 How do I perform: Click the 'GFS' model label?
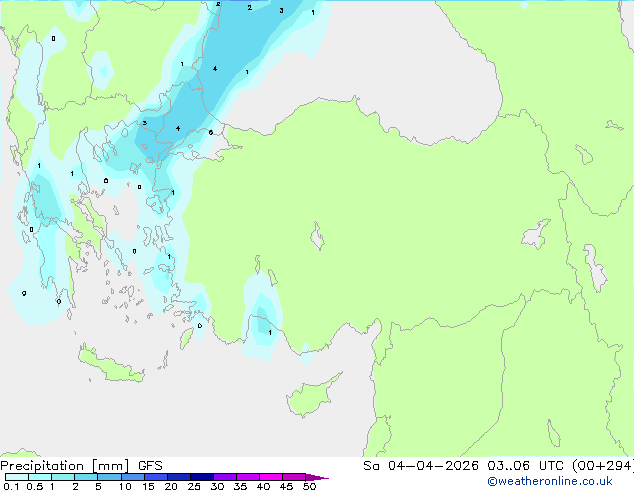click(x=150, y=466)
